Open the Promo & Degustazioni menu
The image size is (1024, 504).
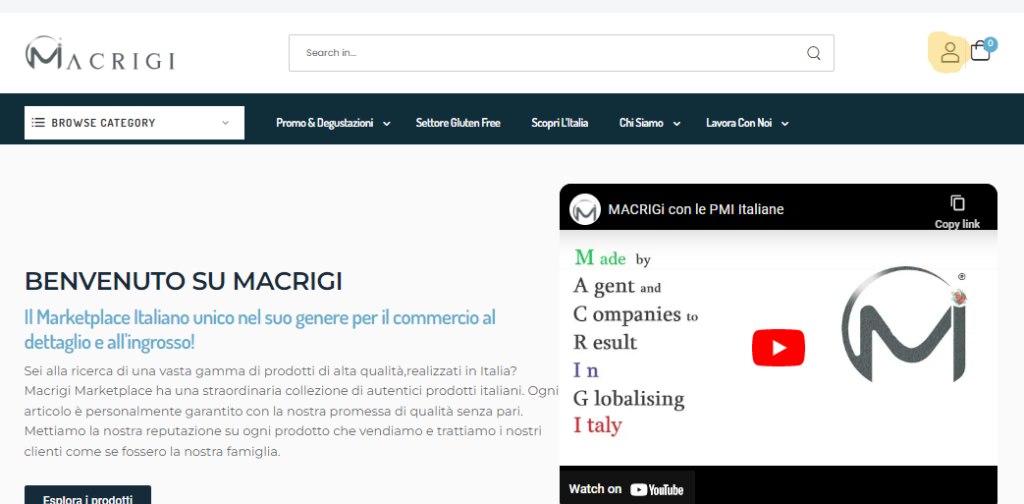[325, 123]
